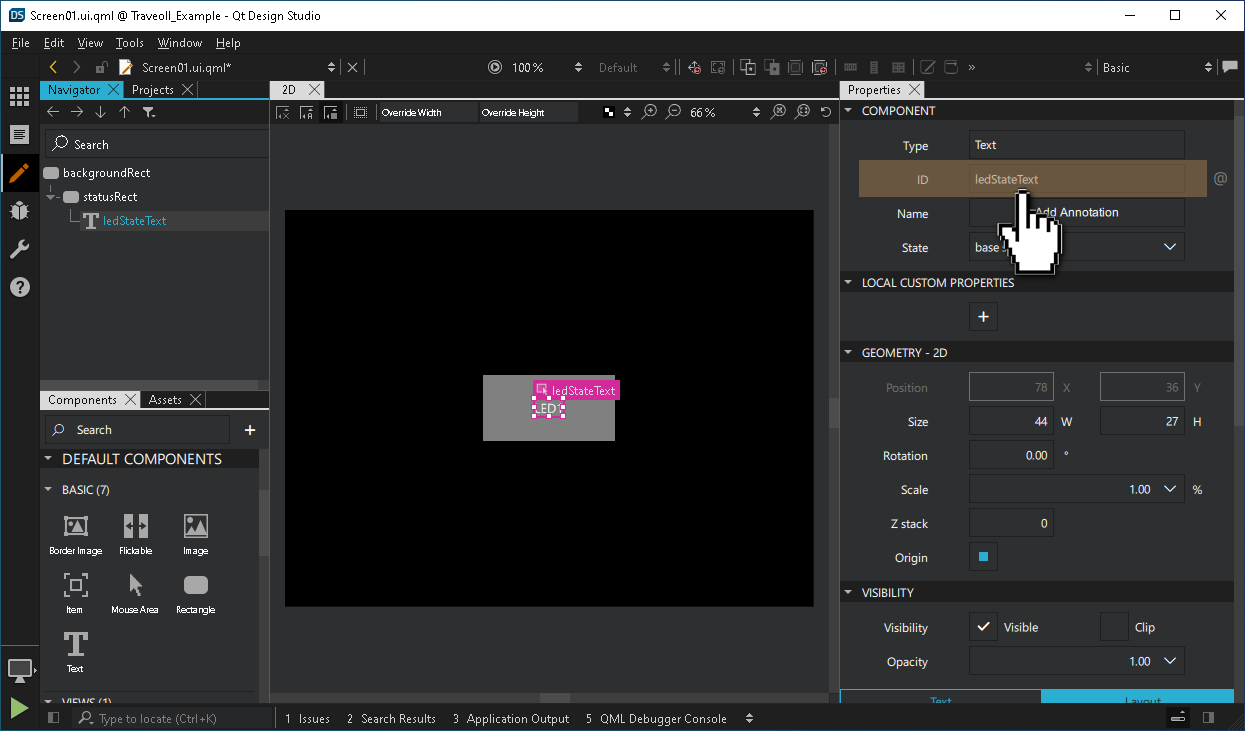The width and height of the screenshot is (1245, 731).
Task: Open the Opacity dropdown
Action: (x=1169, y=661)
